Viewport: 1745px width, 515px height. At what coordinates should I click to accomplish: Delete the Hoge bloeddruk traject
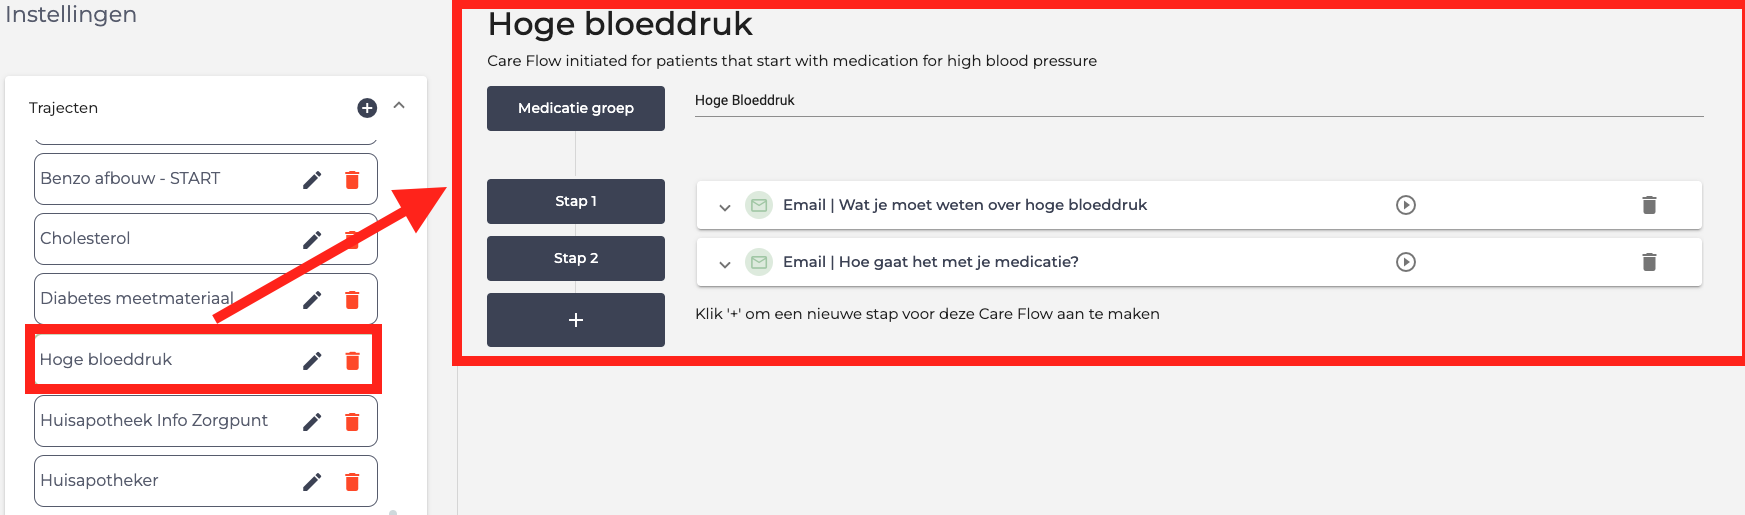[x=352, y=361]
